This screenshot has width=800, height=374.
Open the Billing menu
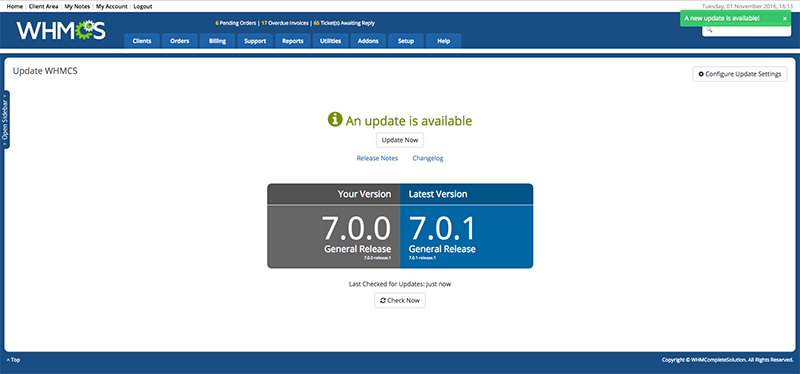coord(217,41)
